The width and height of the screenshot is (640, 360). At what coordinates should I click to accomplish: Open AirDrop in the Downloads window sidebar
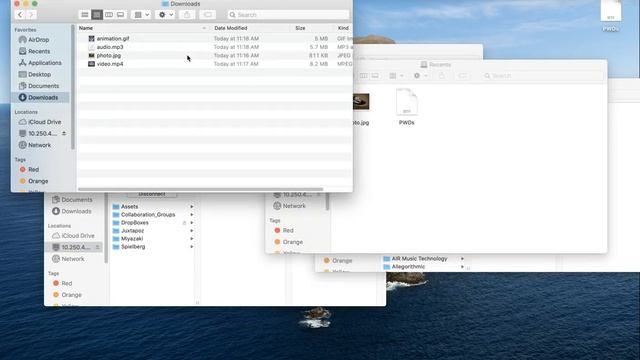click(39, 40)
